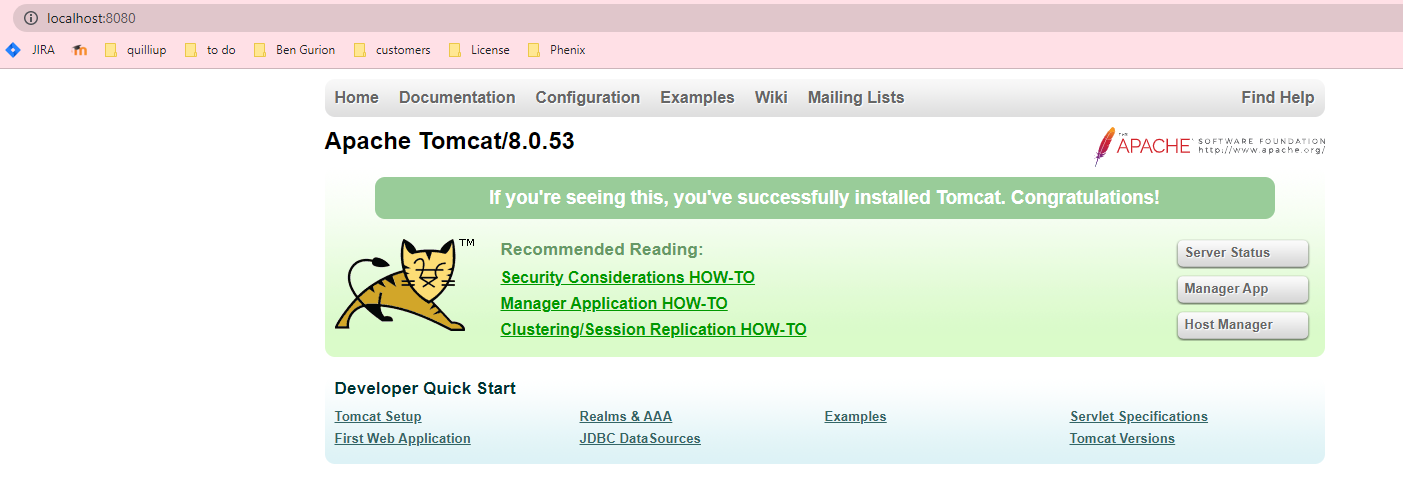Screen dimensions: 1403x484
Task: Select Mailing Lists in the navigation bar
Action: coord(856,97)
